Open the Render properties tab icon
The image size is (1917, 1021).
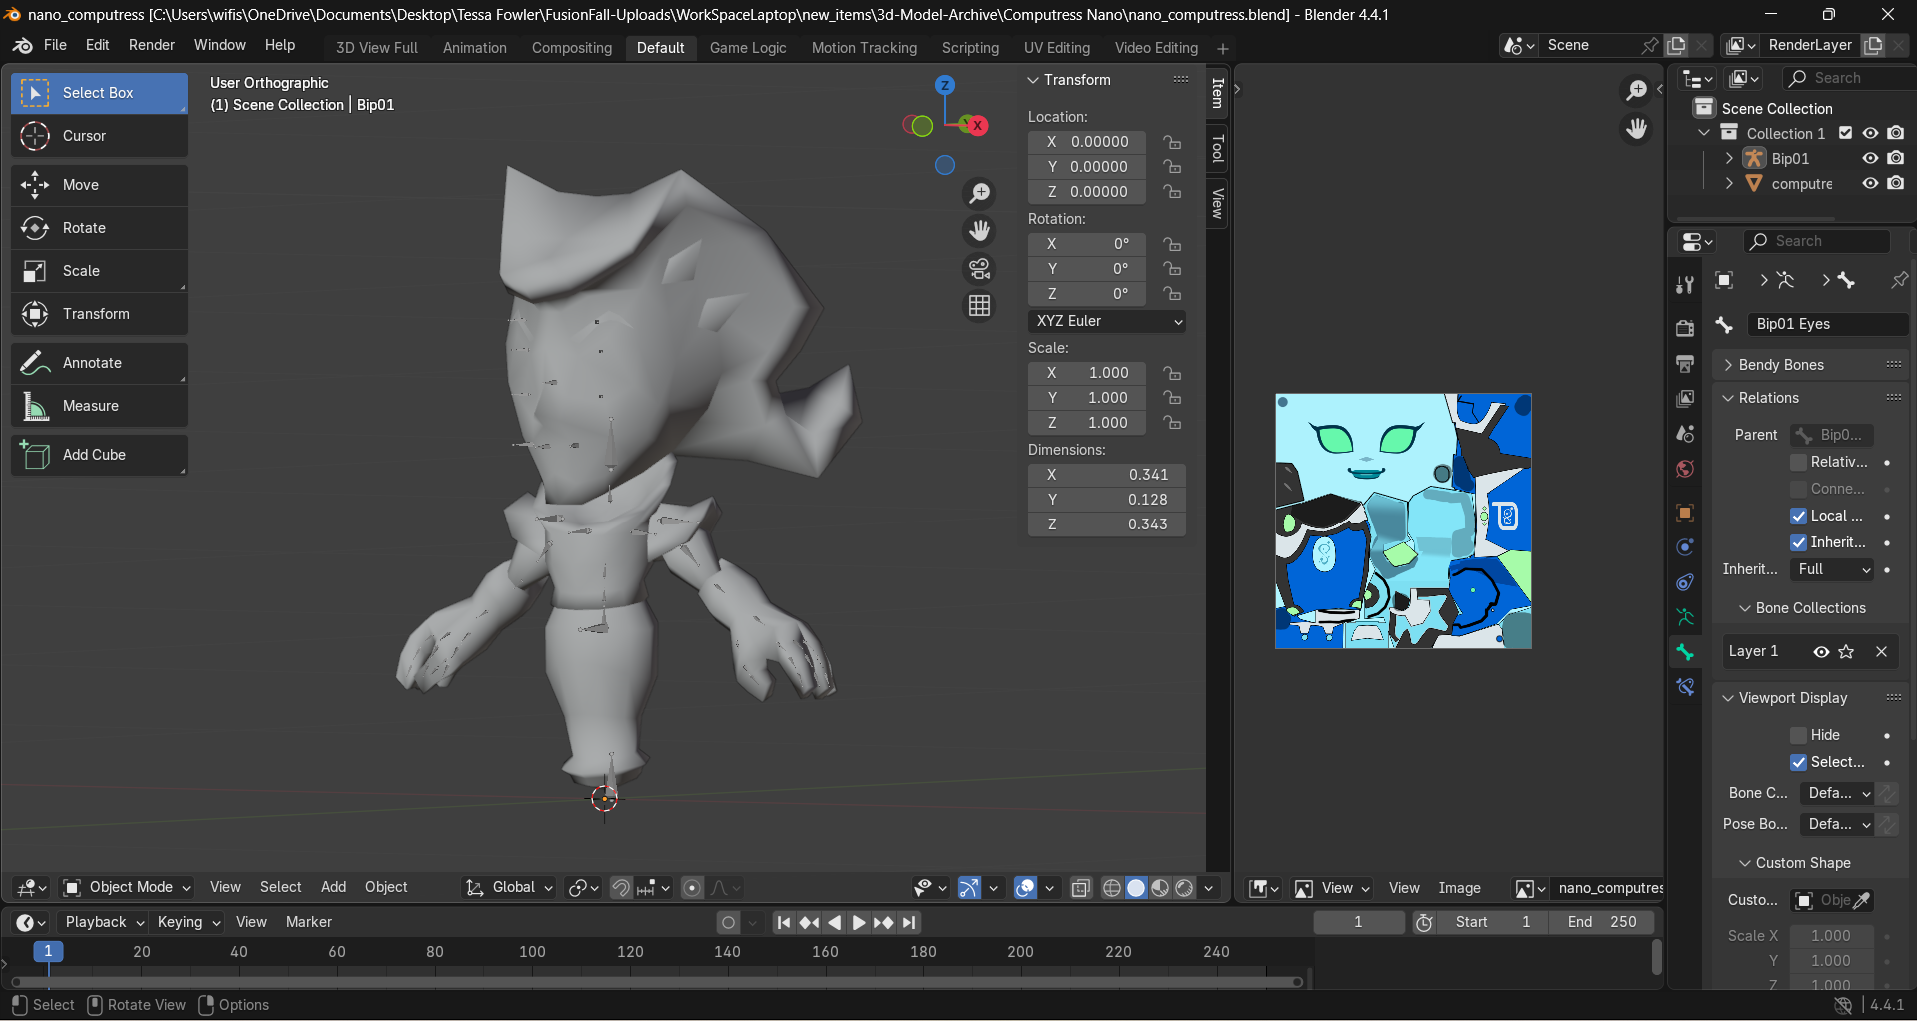click(x=1685, y=328)
